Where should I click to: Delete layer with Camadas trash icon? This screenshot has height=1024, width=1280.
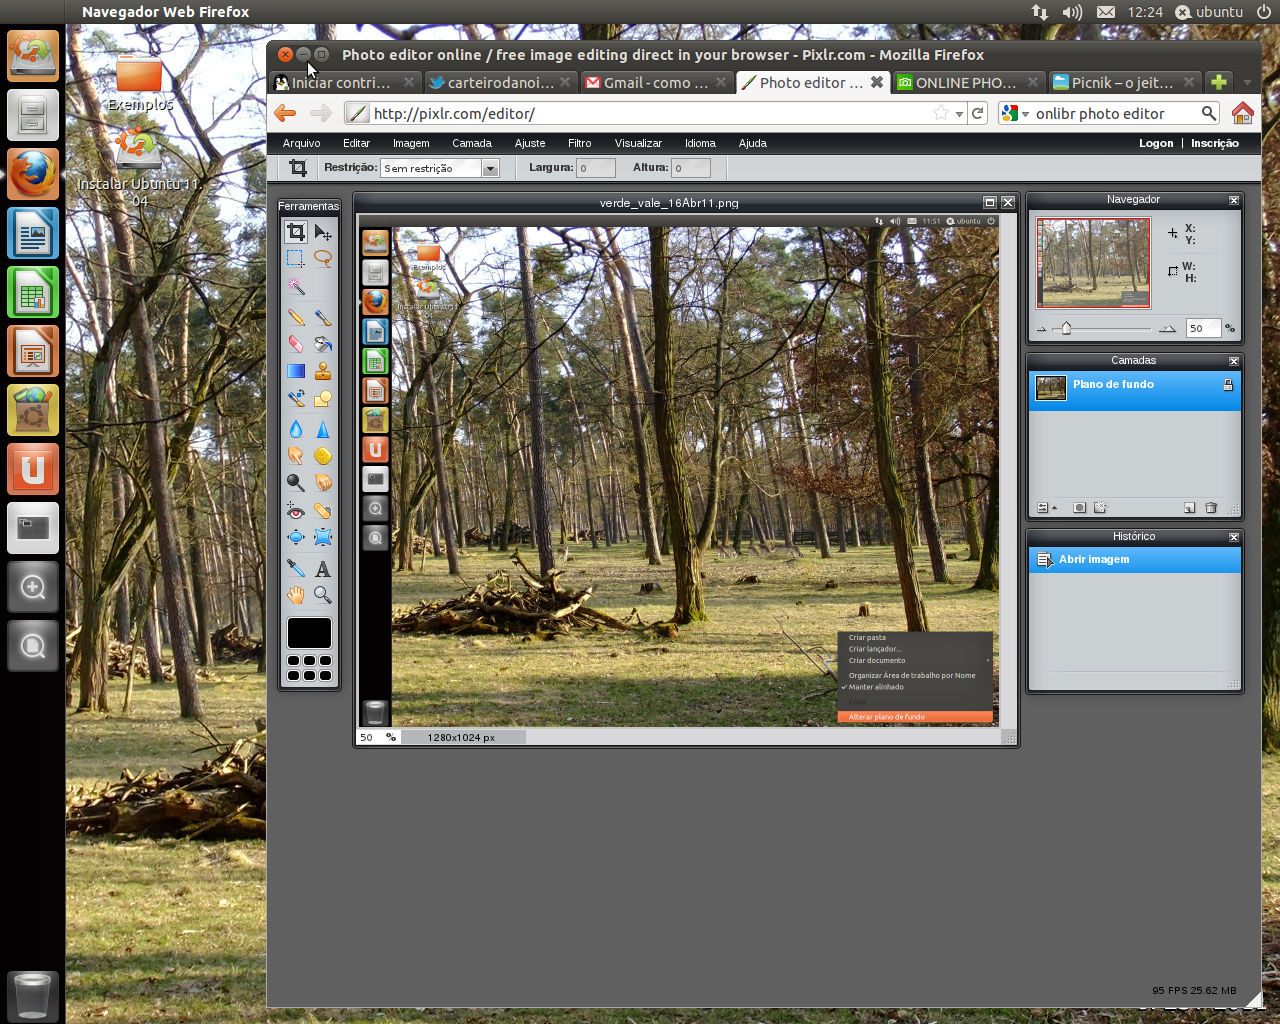coord(1211,508)
